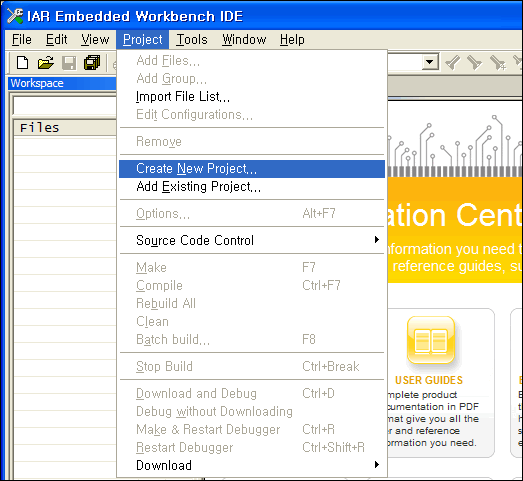
Task: Open the toolbar combo box dropdown arrow
Action: coord(430,62)
